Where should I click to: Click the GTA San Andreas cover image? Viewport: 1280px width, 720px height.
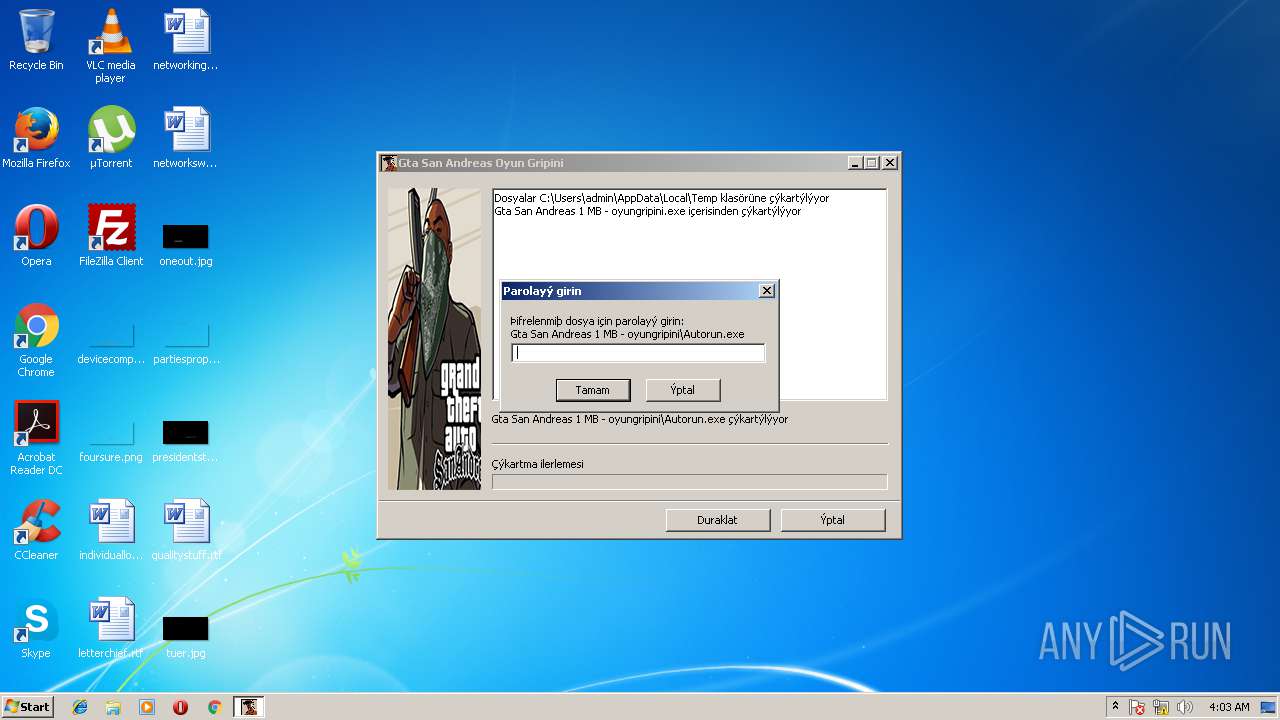(x=435, y=339)
